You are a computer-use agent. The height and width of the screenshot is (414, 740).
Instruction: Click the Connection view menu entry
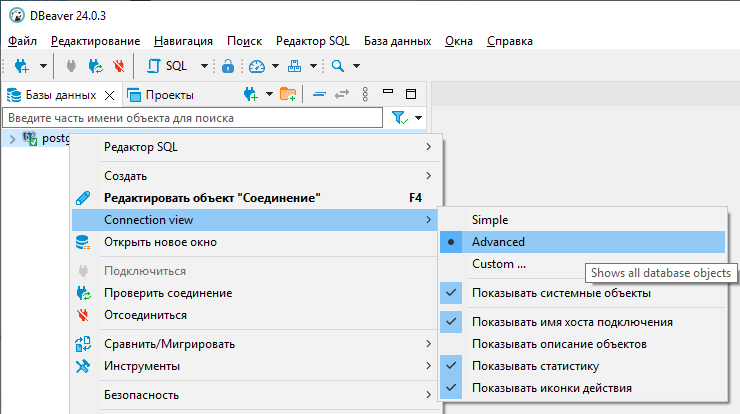tap(254, 220)
